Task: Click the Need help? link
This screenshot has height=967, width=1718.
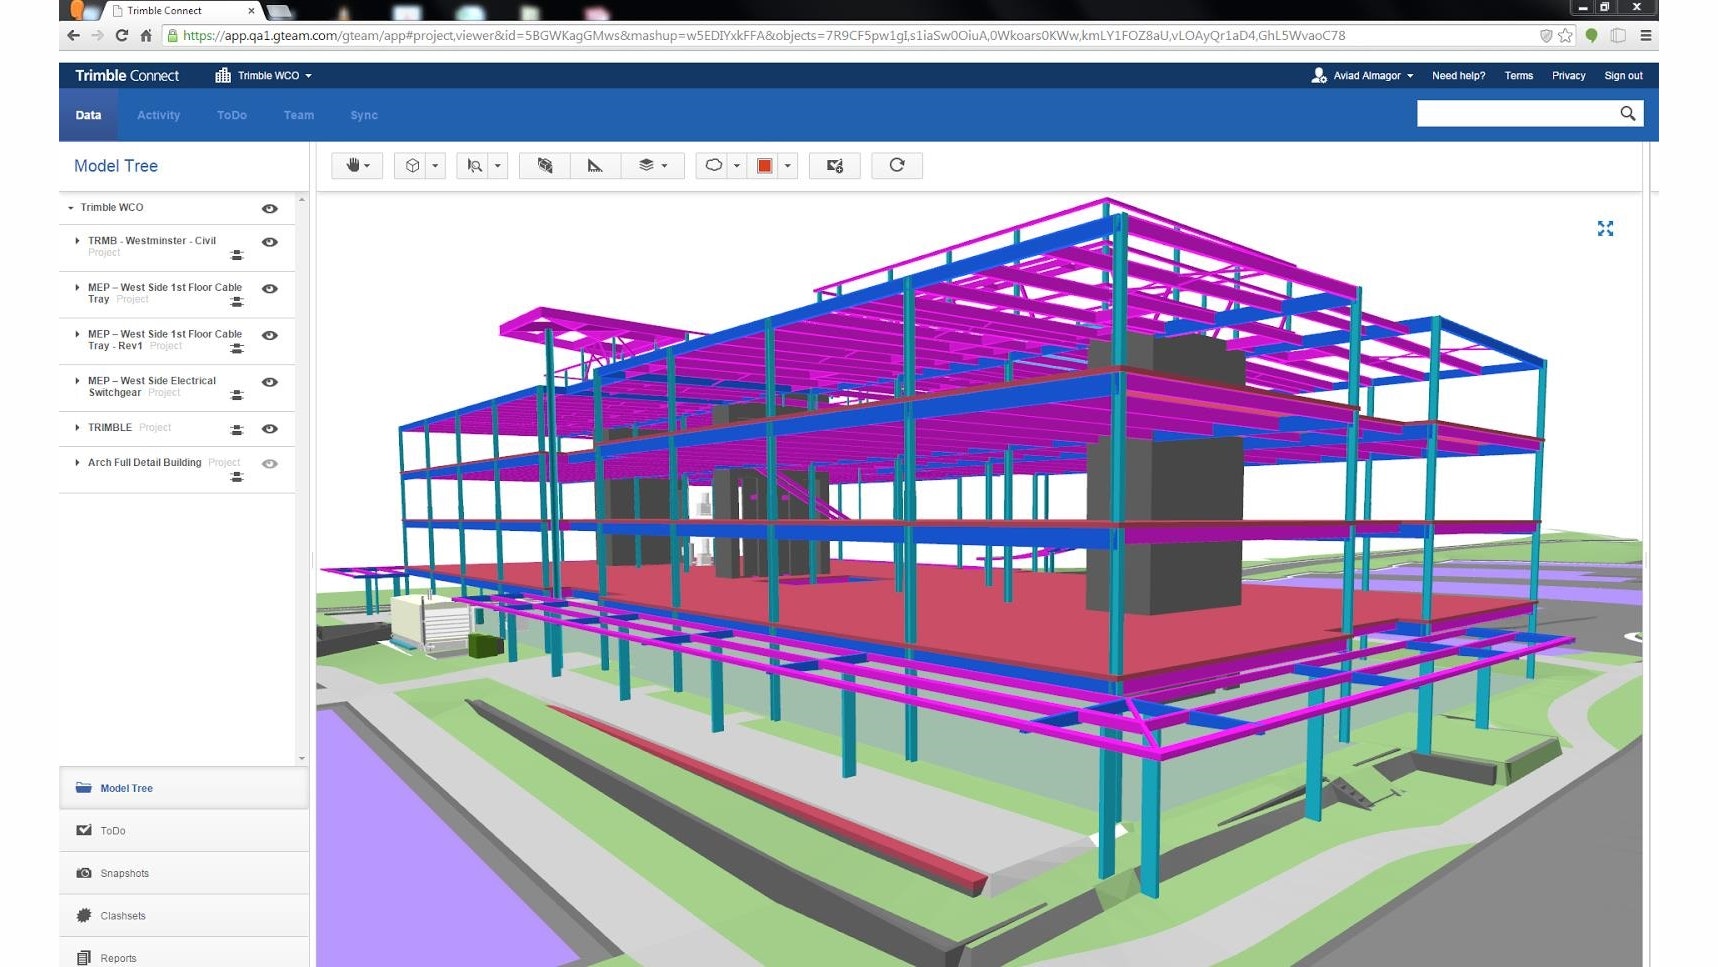Action: click(x=1458, y=76)
